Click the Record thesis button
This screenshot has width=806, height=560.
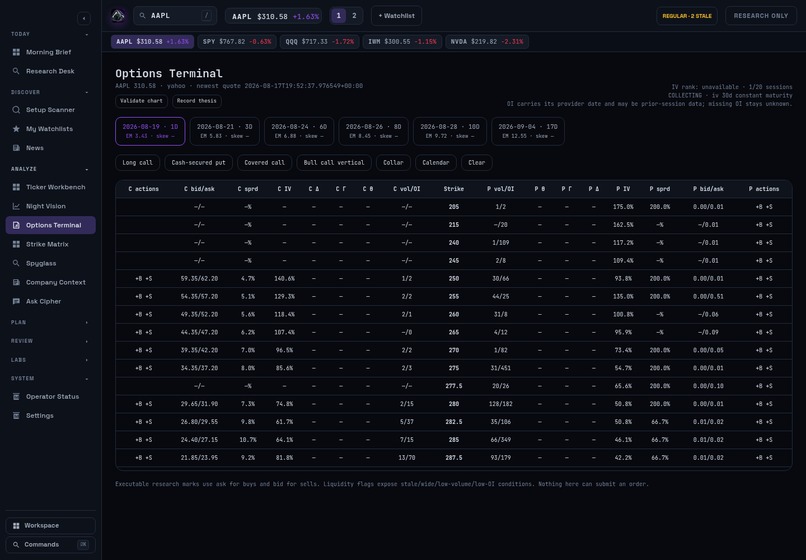point(197,101)
